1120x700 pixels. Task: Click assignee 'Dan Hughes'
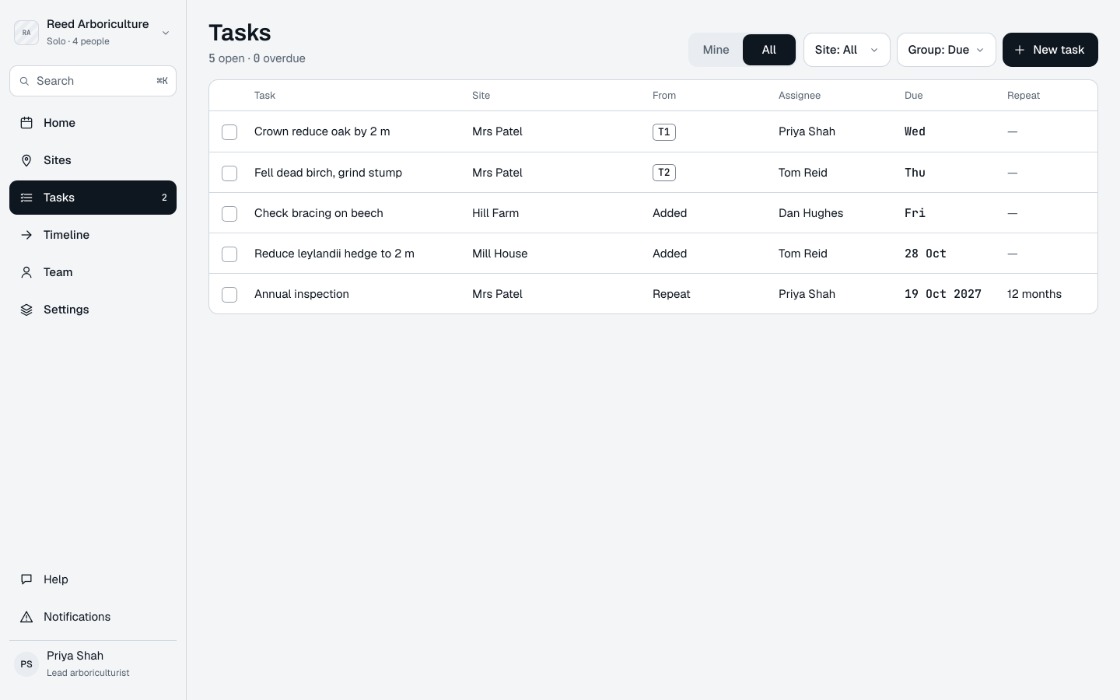(811, 213)
